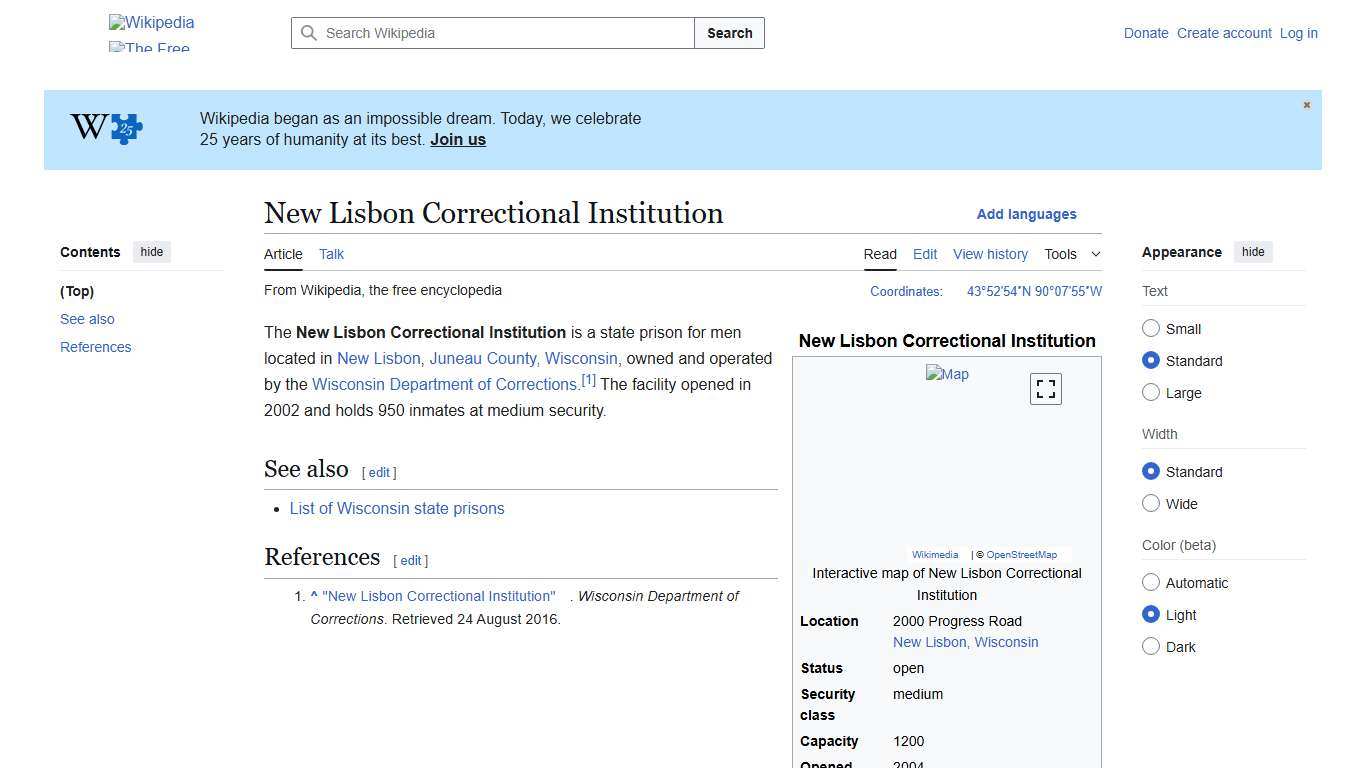Open the coordinates link

click(1034, 291)
